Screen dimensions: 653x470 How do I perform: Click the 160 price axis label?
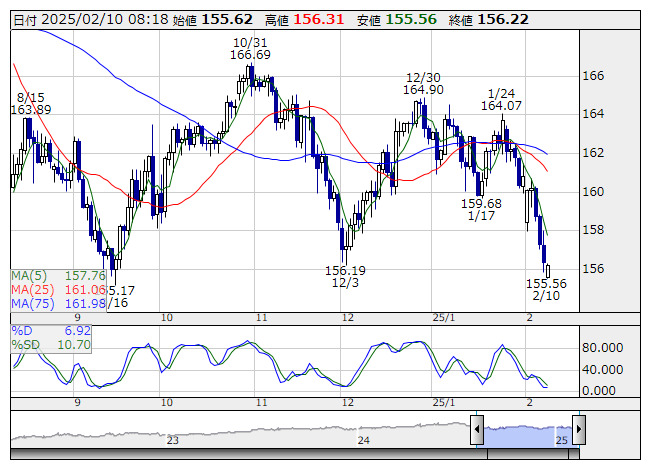click(x=593, y=191)
